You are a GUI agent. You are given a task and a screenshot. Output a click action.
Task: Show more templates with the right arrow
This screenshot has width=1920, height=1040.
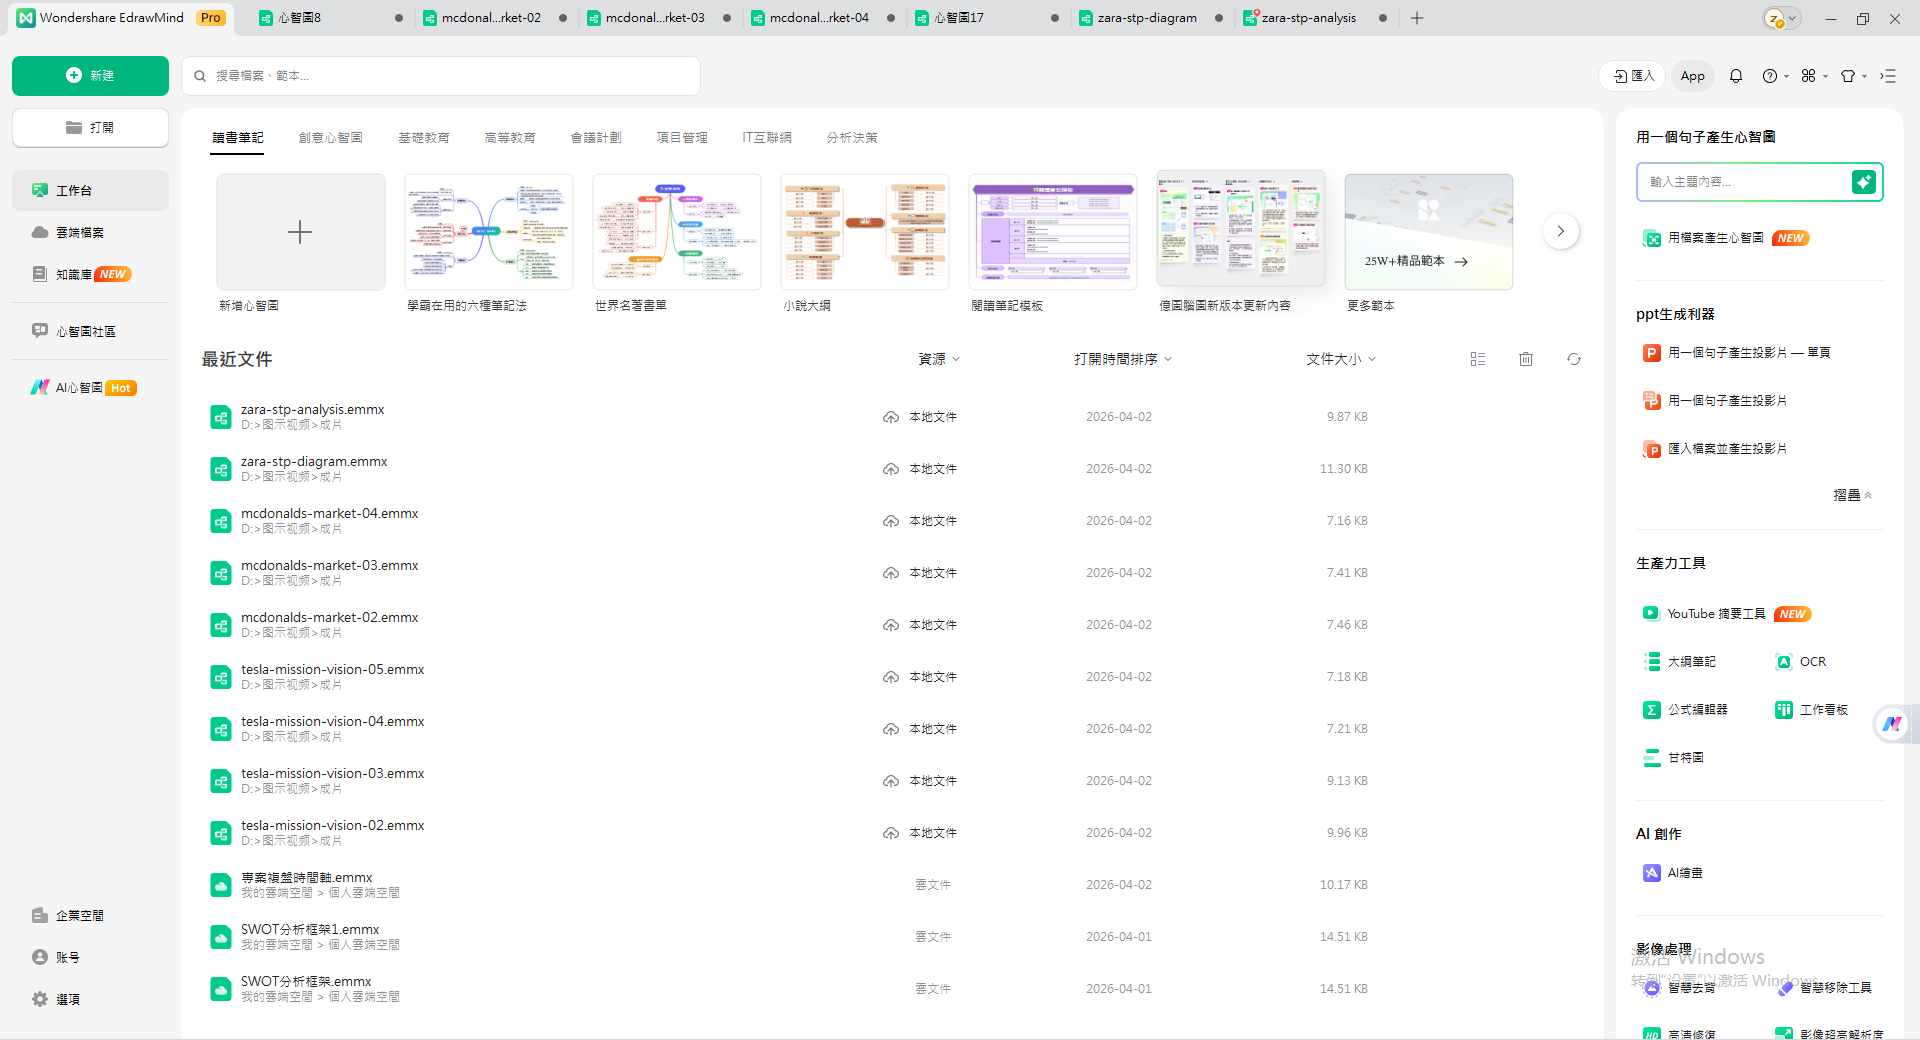pyautogui.click(x=1560, y=231)
